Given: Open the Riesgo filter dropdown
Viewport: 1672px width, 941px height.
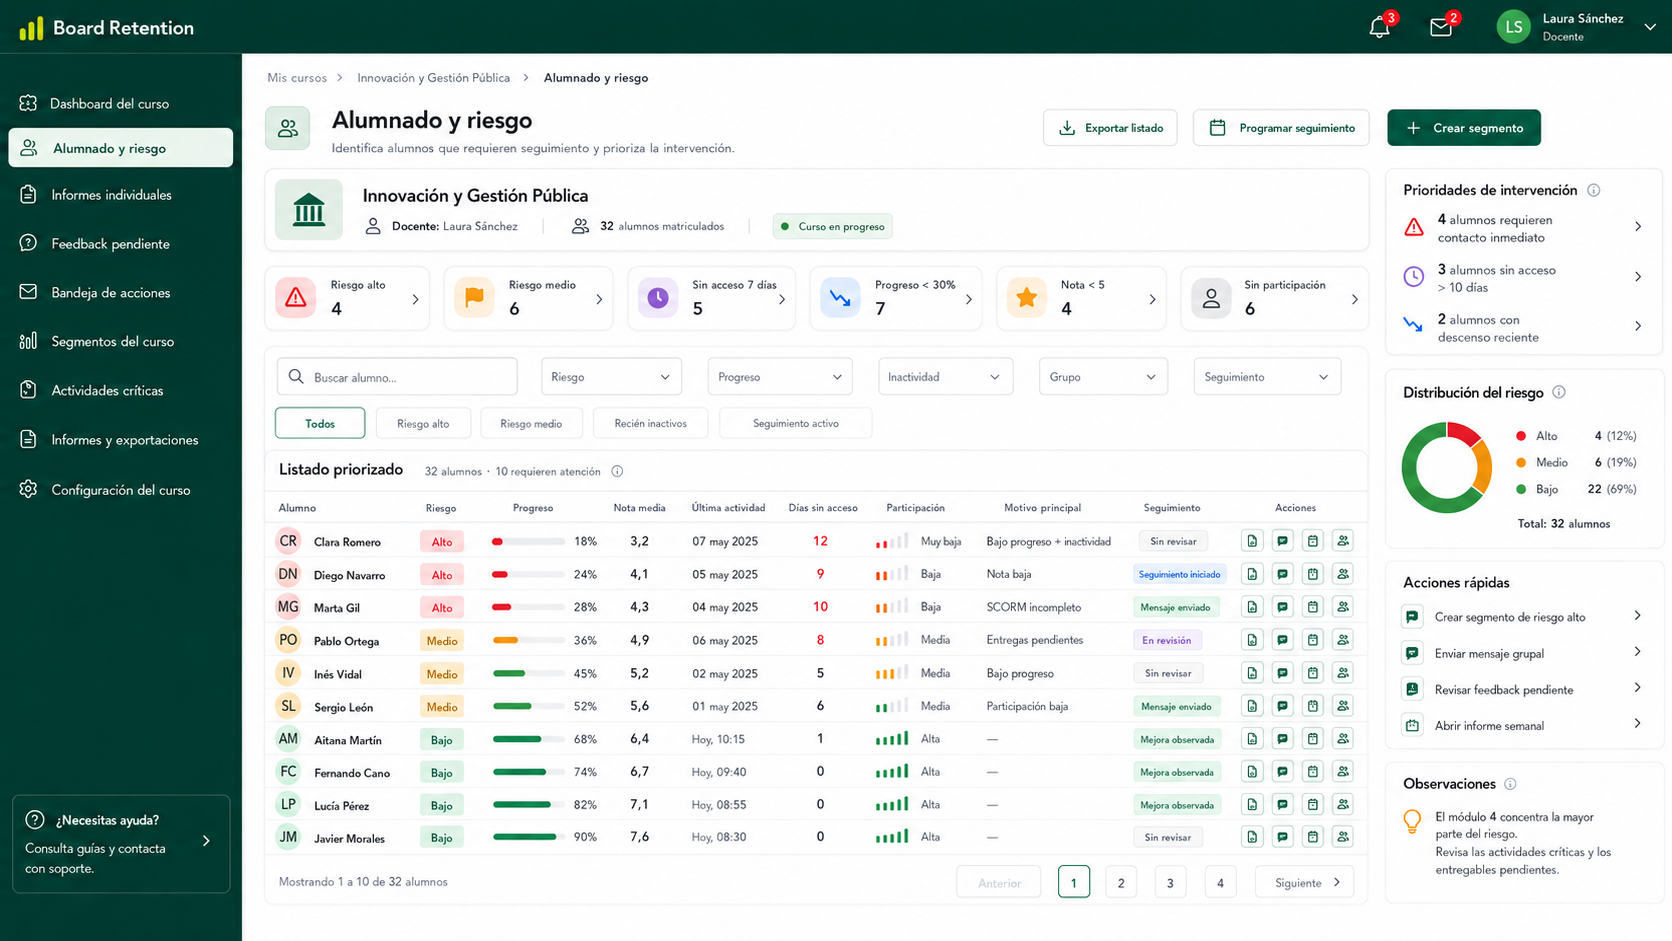Looking at the screenshot, I should (x=611, y=377).
